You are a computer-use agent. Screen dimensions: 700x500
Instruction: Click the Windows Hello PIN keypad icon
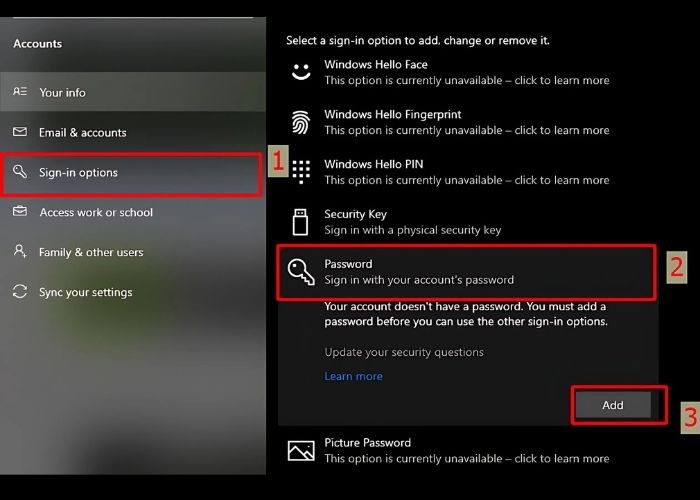click(301, 172)
